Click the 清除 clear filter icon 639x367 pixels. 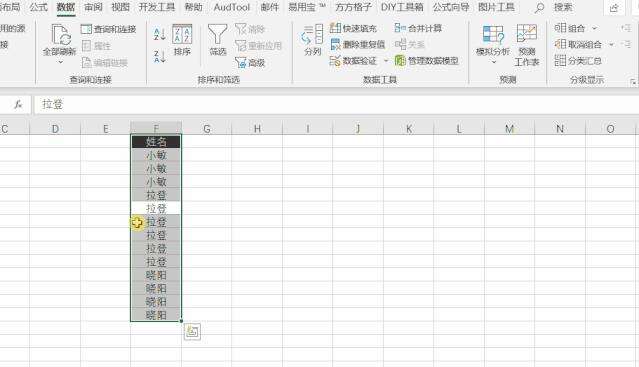pyautogui.click(x=241, y=29)
